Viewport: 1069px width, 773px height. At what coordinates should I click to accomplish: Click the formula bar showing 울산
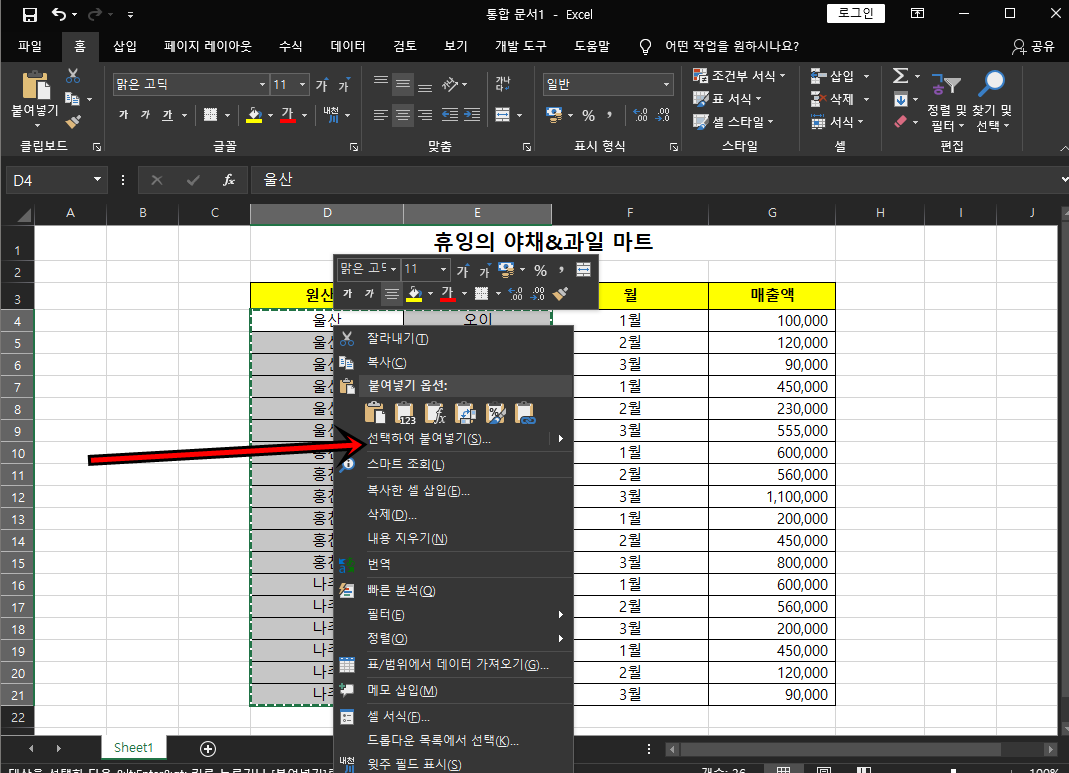coord(654,180)
